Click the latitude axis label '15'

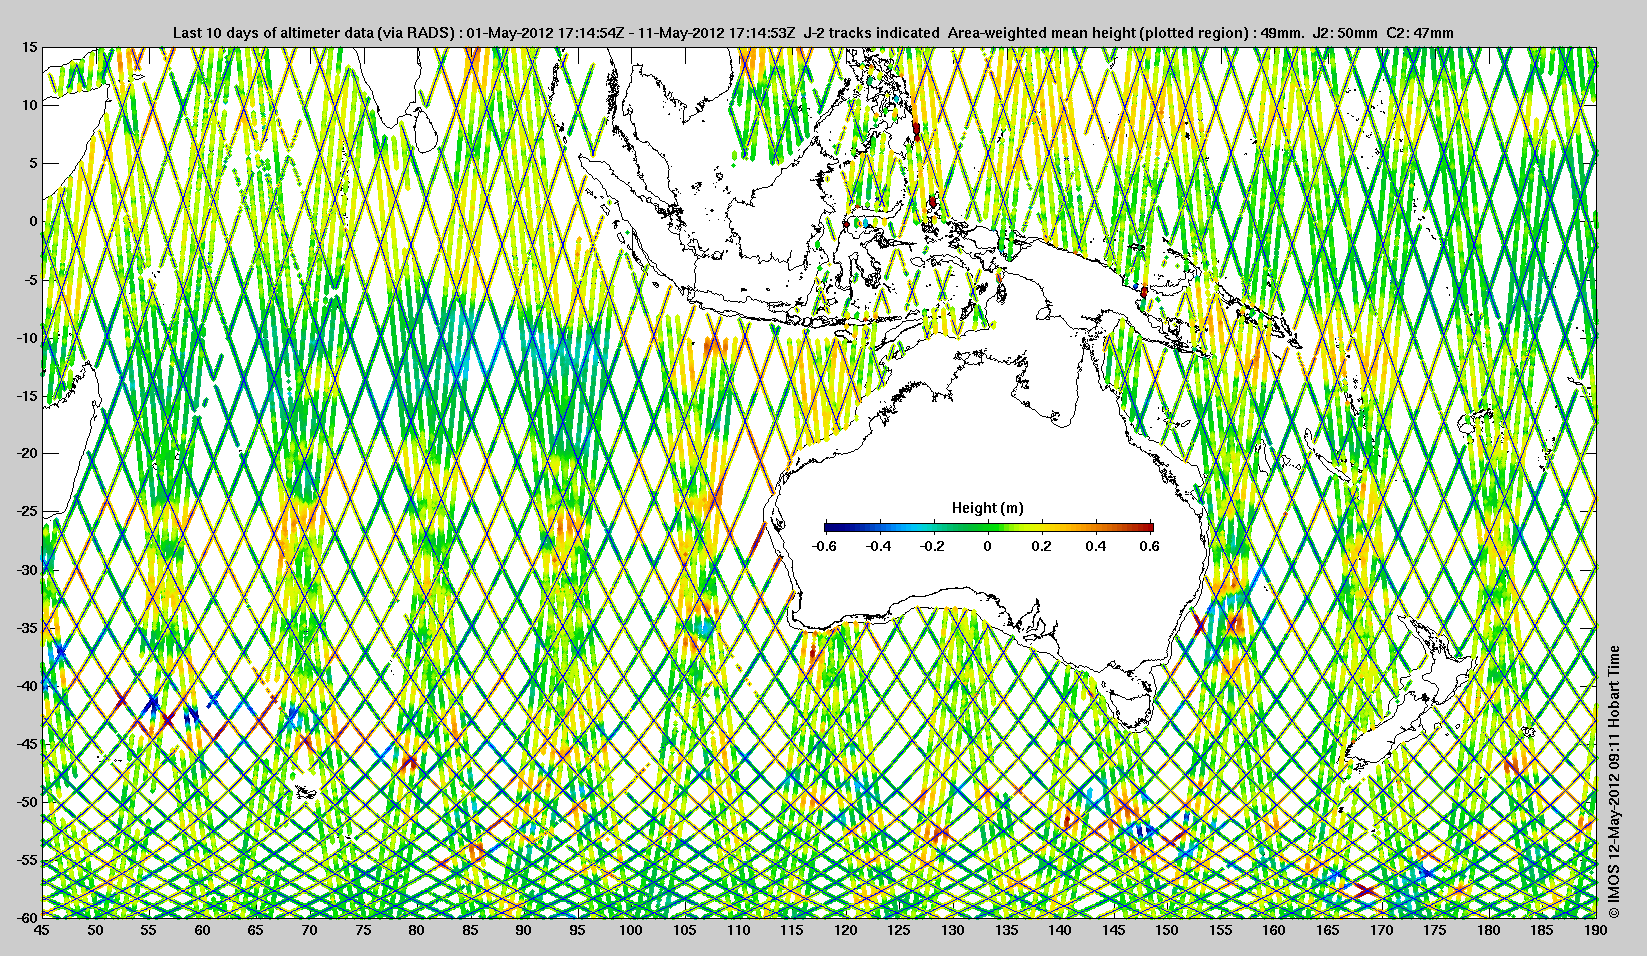[30, 47]
